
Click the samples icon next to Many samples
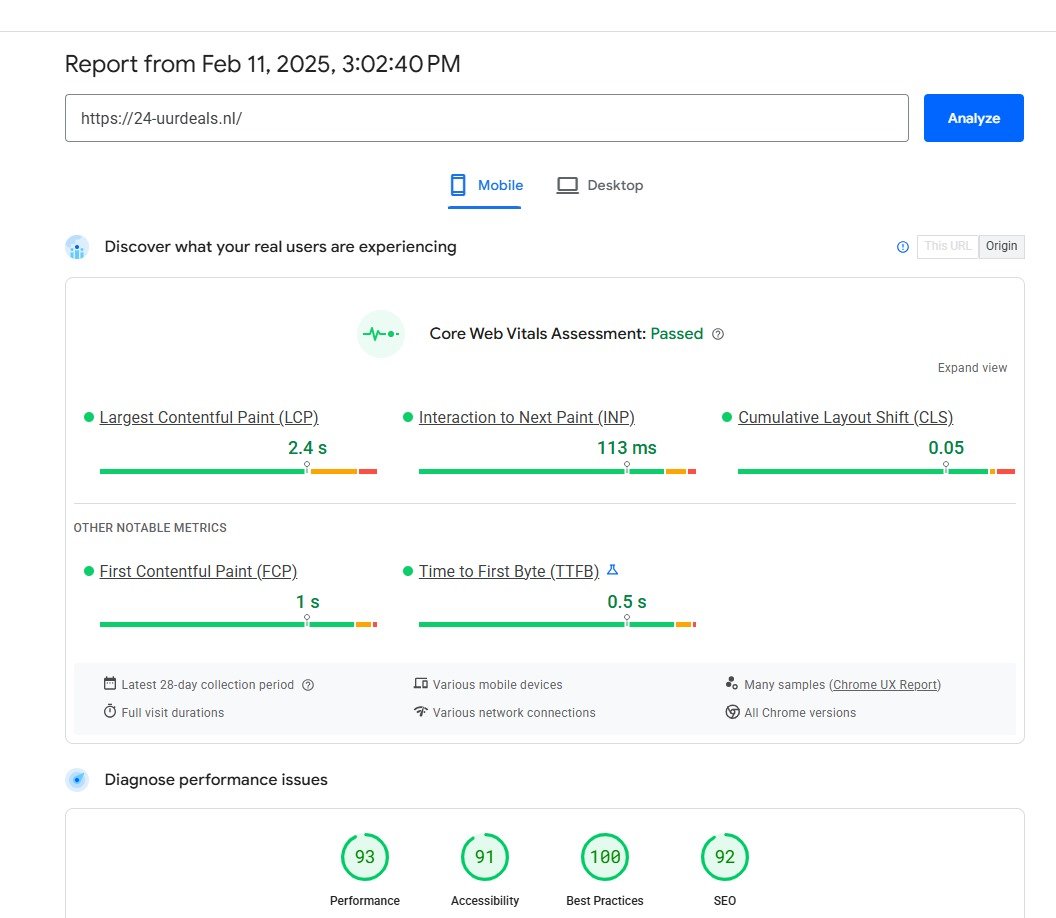(731, 684)
